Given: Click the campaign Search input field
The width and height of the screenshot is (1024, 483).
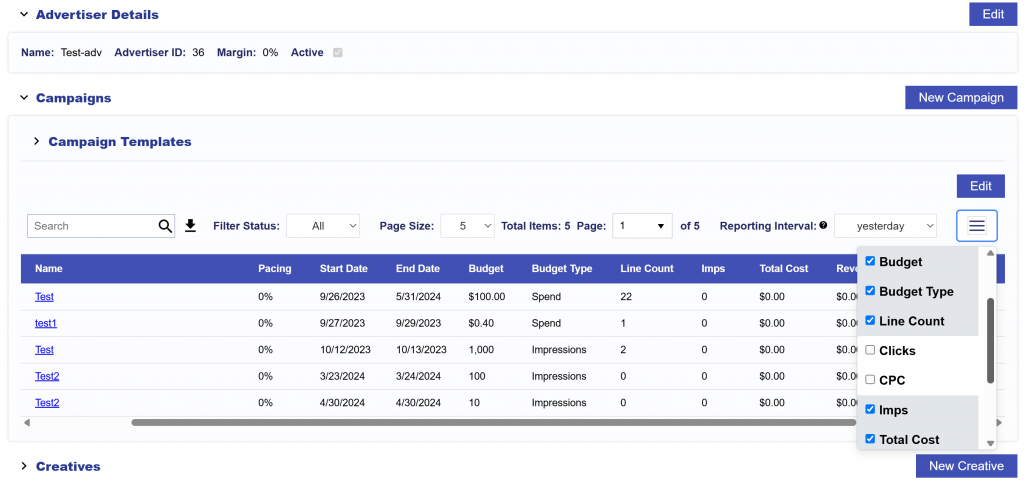Looking at the screenshot, I should tap(92, 226).
